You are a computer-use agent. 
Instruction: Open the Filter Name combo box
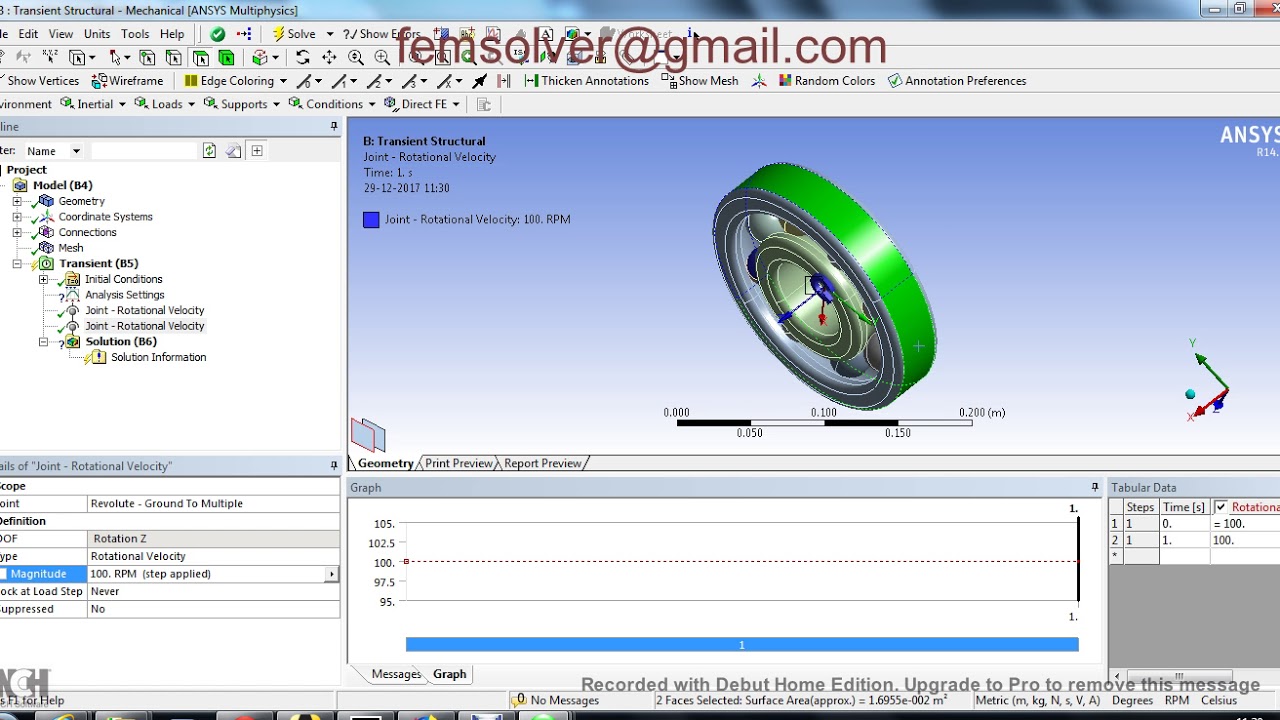[x=53, y=151]
